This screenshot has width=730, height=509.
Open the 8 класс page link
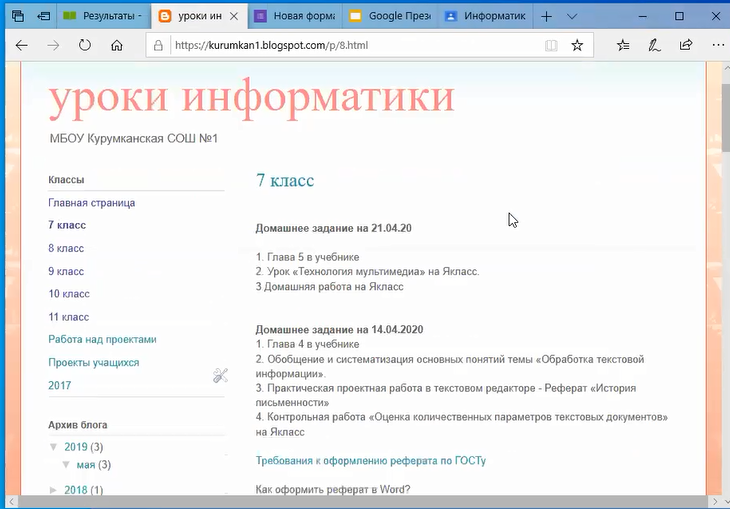[66, 248]
